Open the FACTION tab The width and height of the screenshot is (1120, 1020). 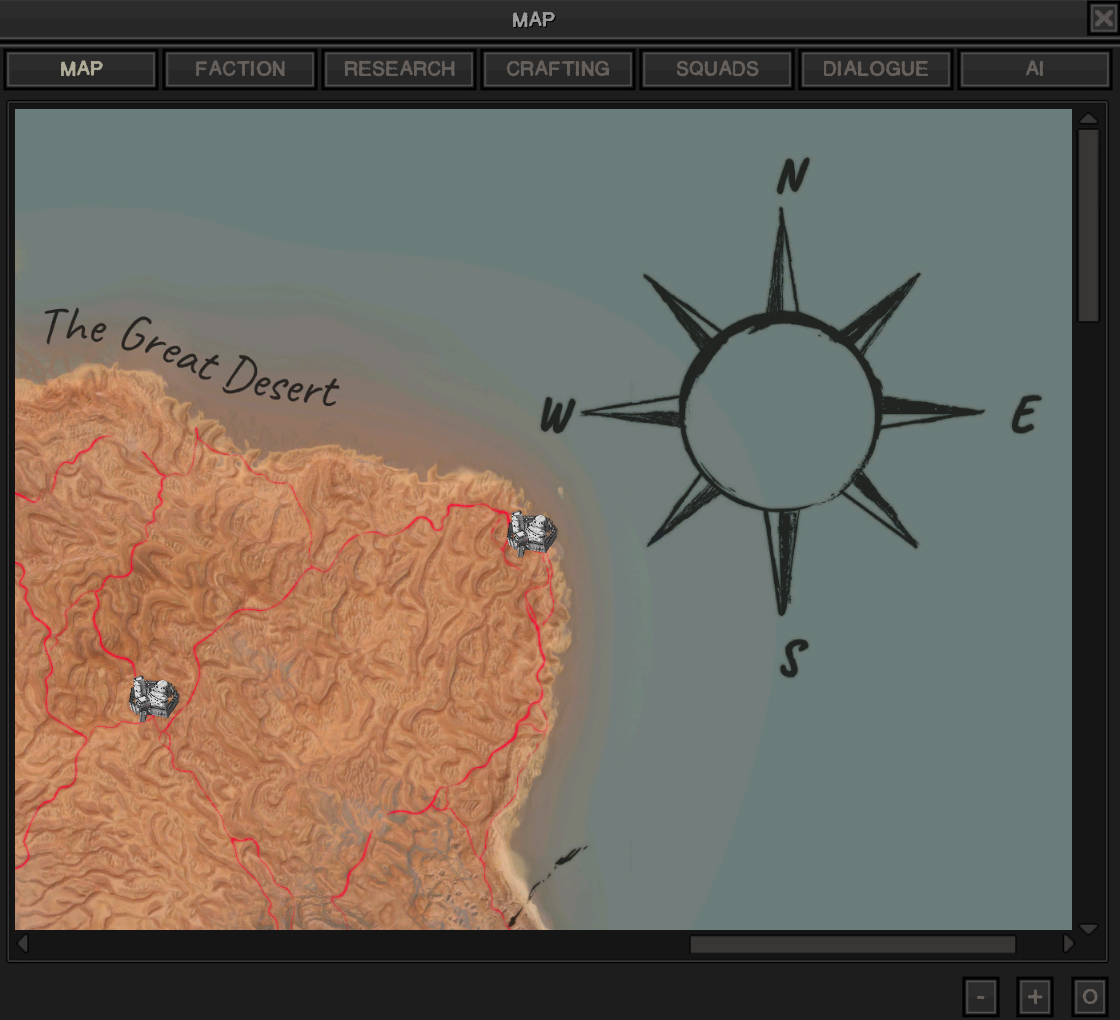point(240,69)
